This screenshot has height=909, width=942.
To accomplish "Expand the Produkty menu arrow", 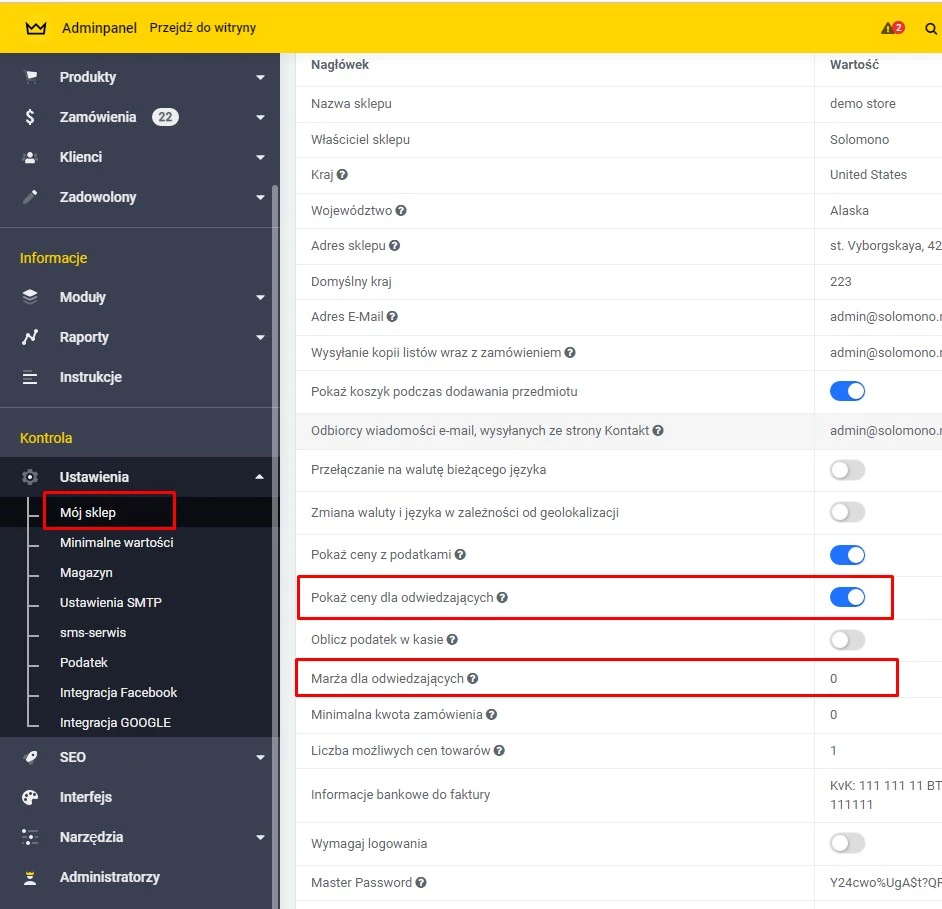I will (260, 77).
